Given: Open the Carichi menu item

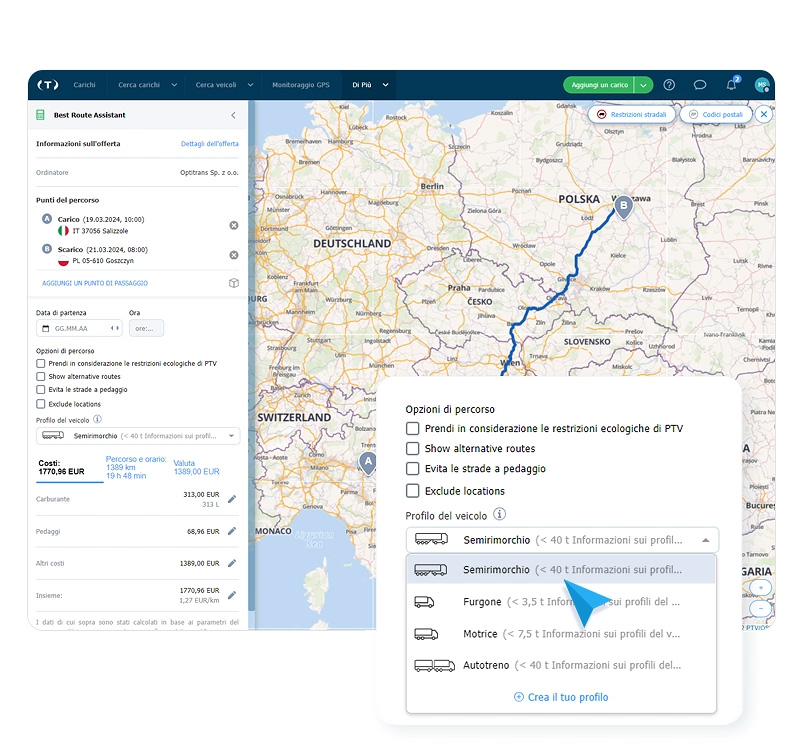Looking at the screenshot, I should [84, 85].
